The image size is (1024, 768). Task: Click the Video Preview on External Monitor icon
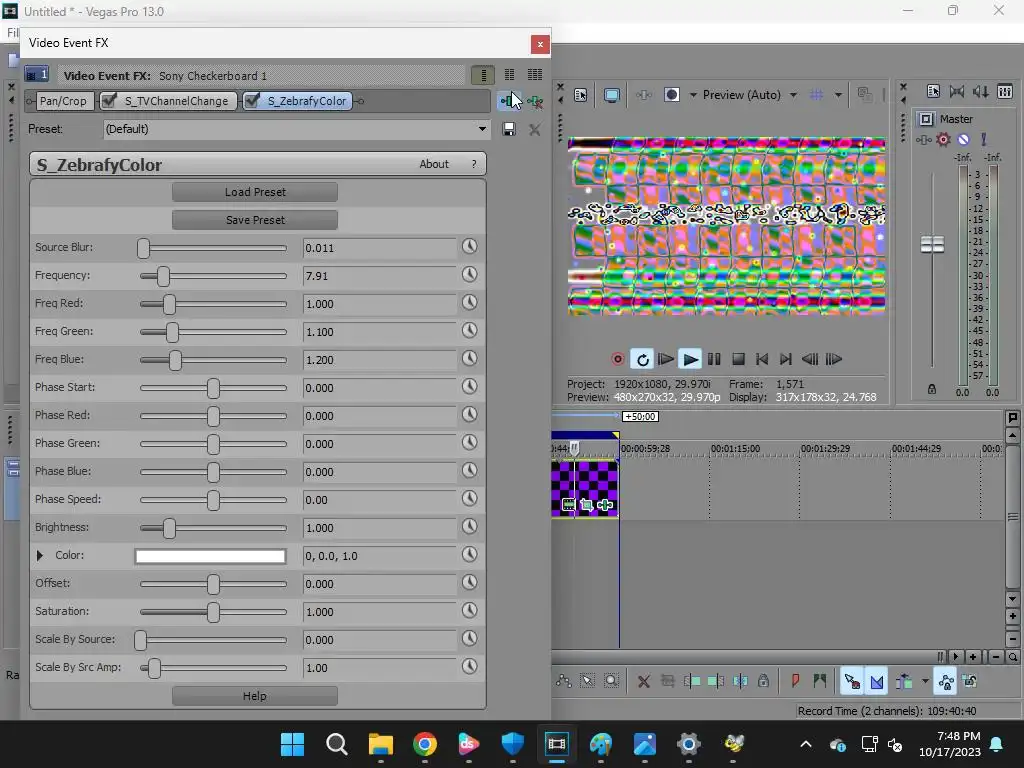pyautogui.click(x=612, y=95)
